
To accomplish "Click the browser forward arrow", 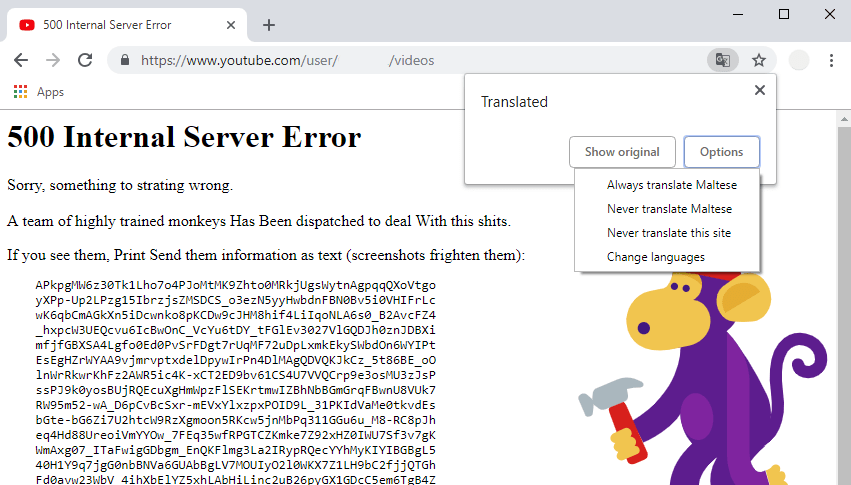I will (53, 60).
